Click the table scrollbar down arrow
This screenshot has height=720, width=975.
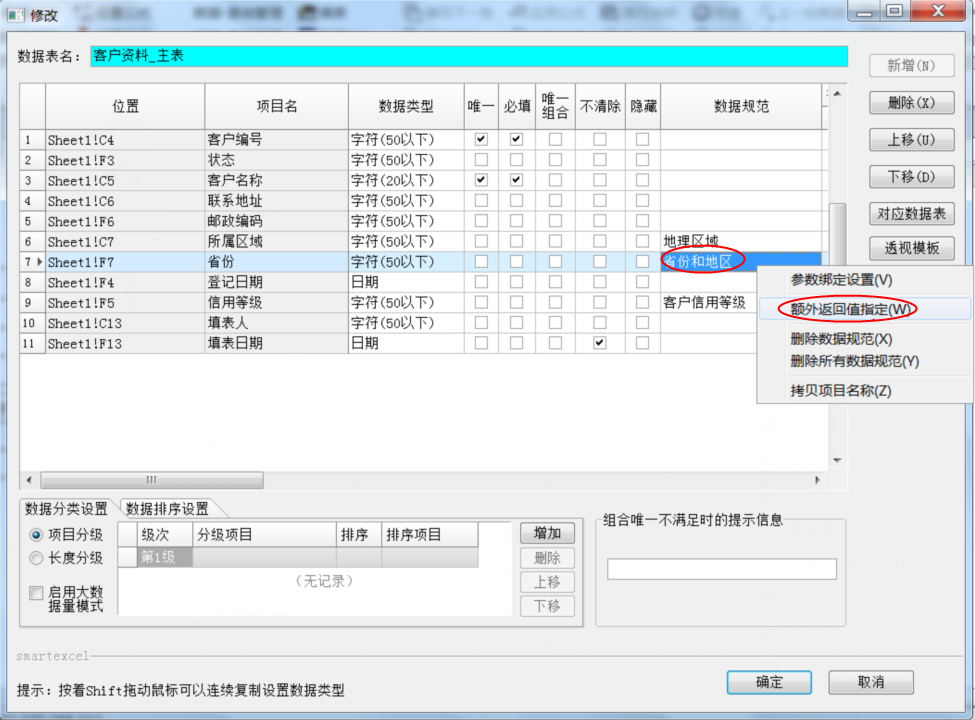click(837, 461)
